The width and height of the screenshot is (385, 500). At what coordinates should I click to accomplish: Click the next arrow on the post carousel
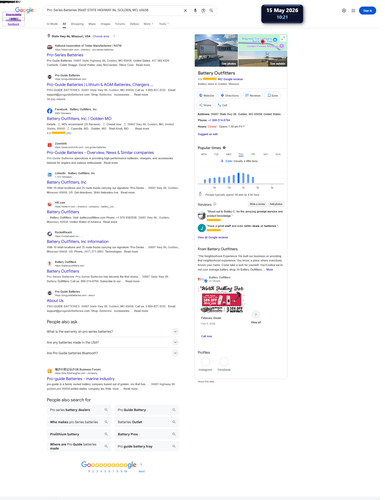coord(256,314)
